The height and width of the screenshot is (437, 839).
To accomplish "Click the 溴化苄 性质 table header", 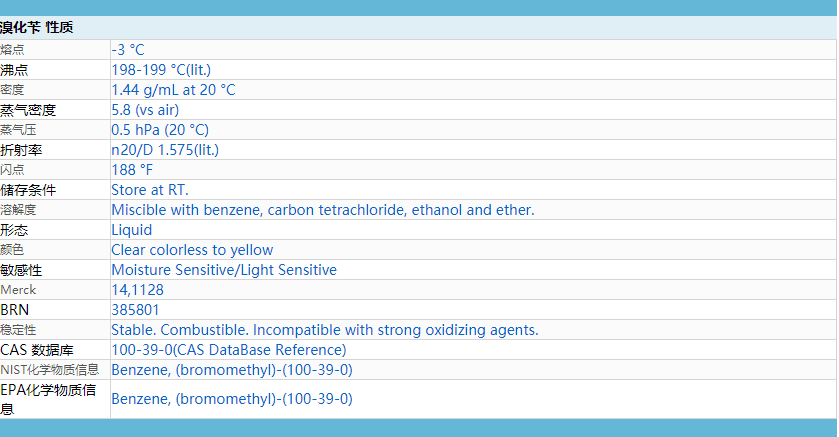I will coord(36,27).
